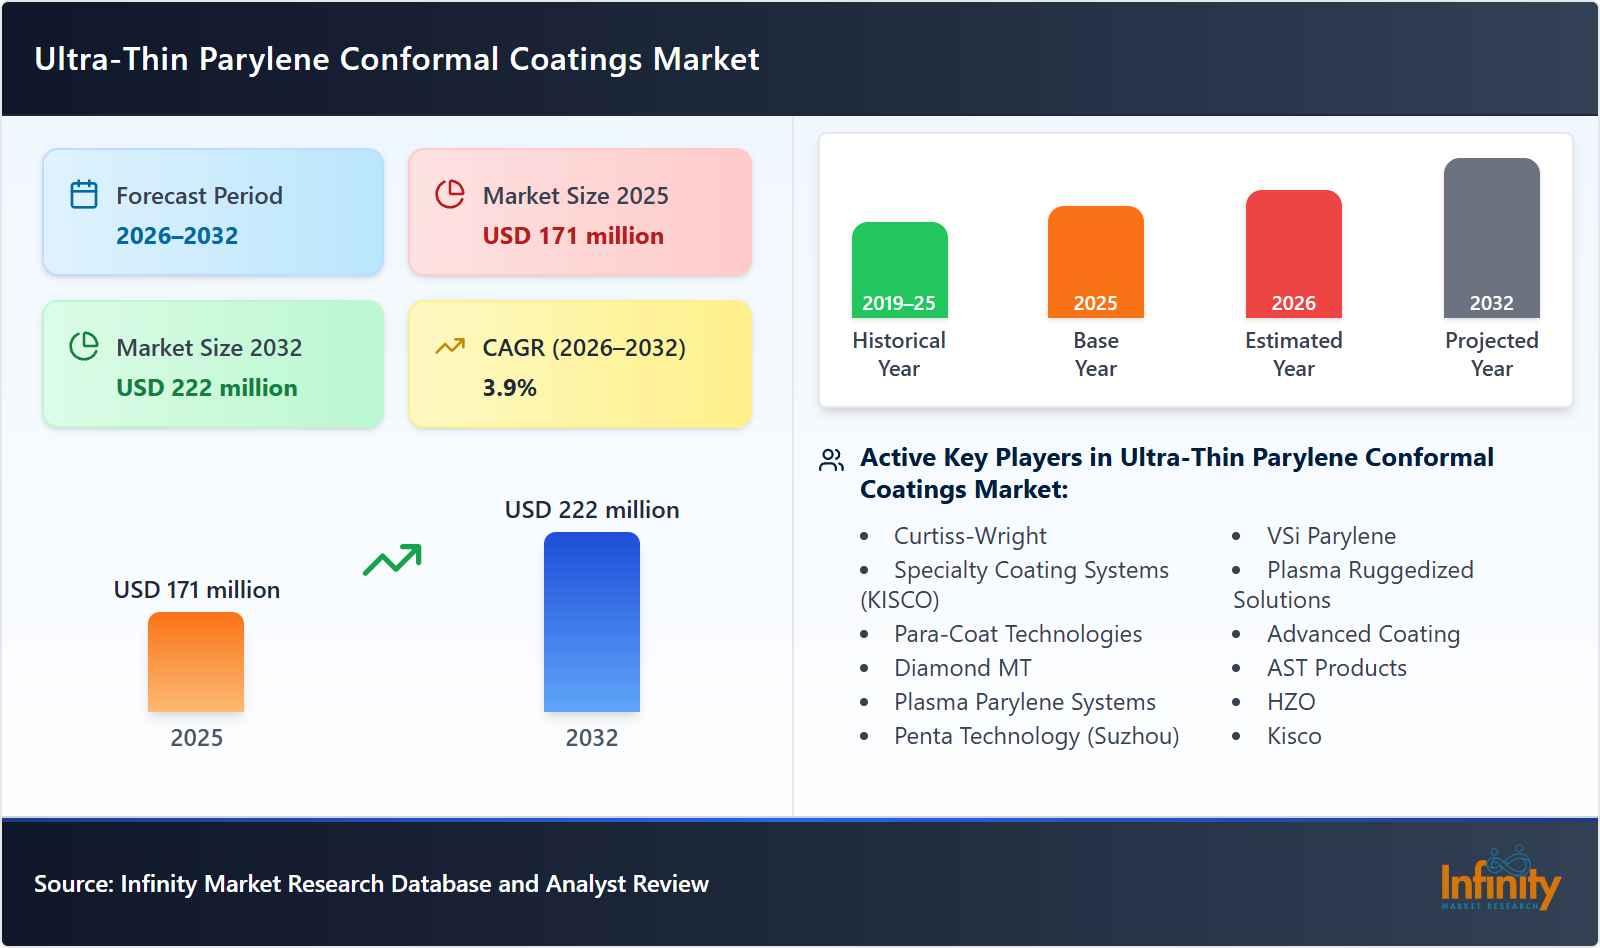This screenshot has height=948, width=1600.
Task: Click 'Penta Technology (Suzhou)' list entry
Action: click(1037, 736)
